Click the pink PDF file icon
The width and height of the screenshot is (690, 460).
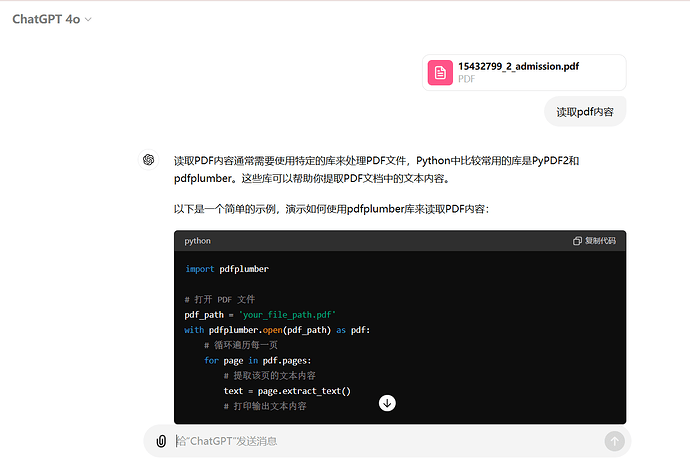pos(440,73)
